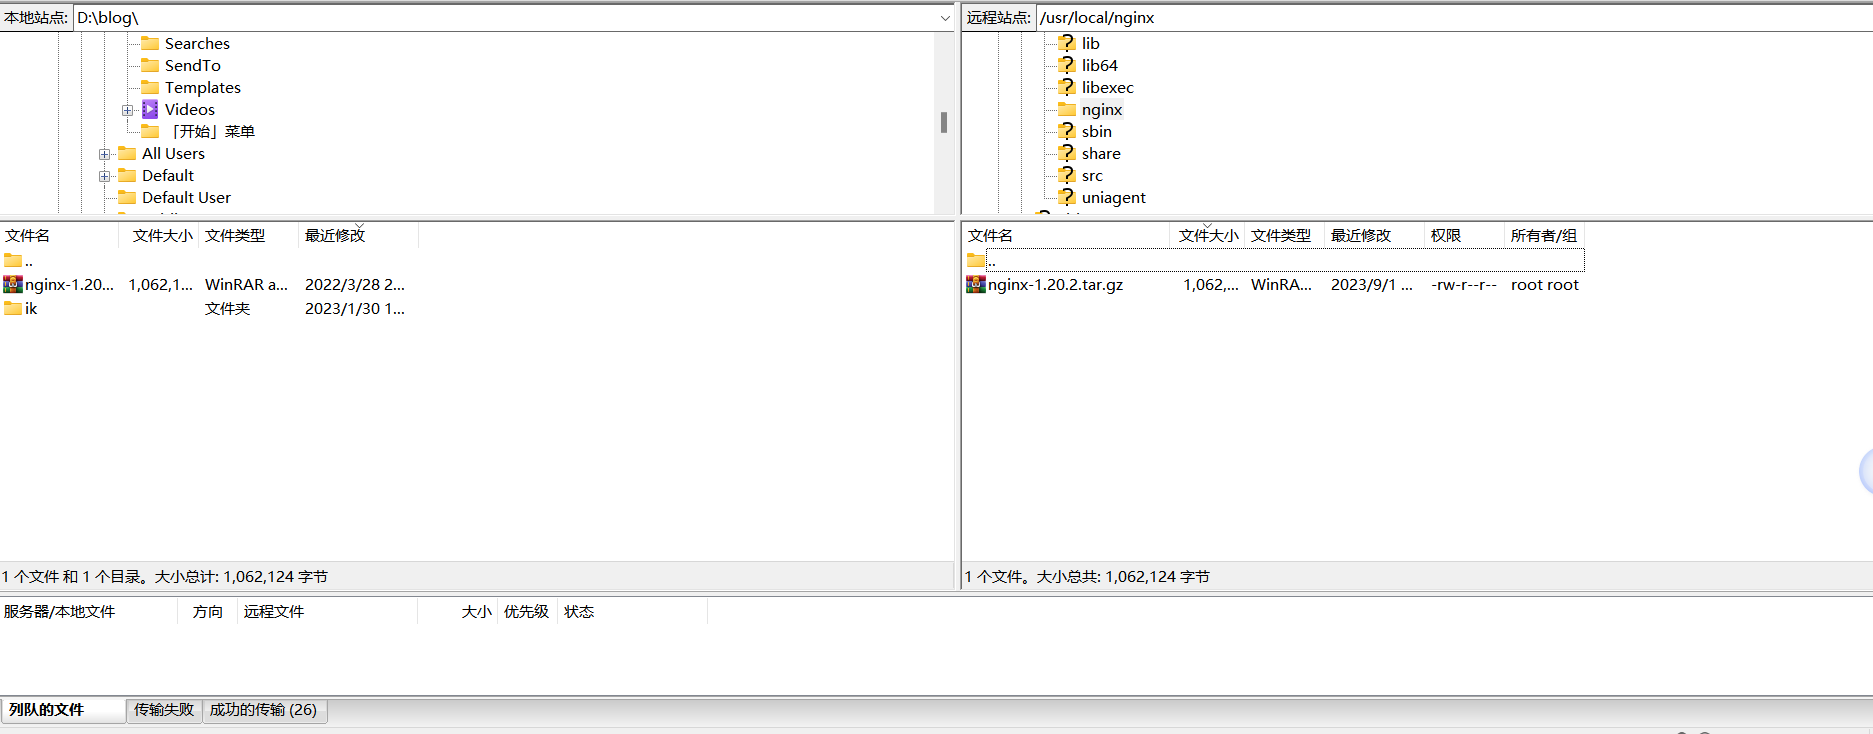Click 大小 queue column header

click(x=458, y=612)
